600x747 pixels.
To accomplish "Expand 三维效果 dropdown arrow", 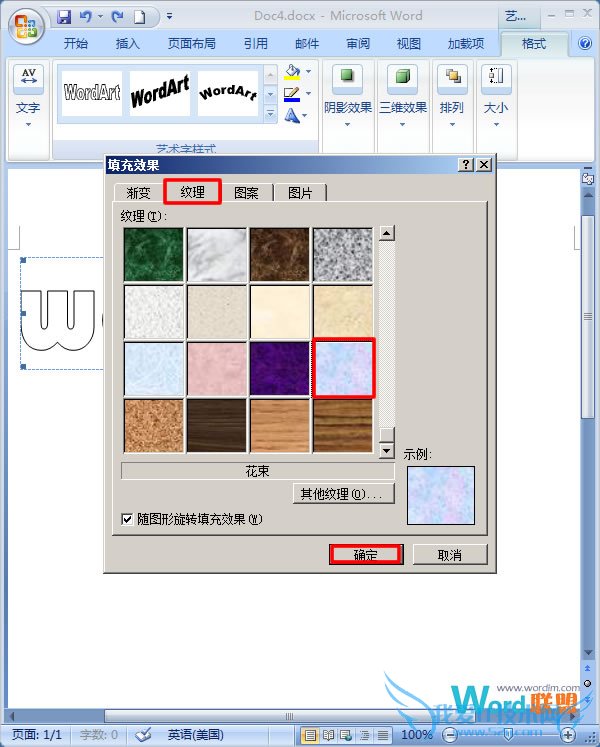I will (x=403, y=125).
